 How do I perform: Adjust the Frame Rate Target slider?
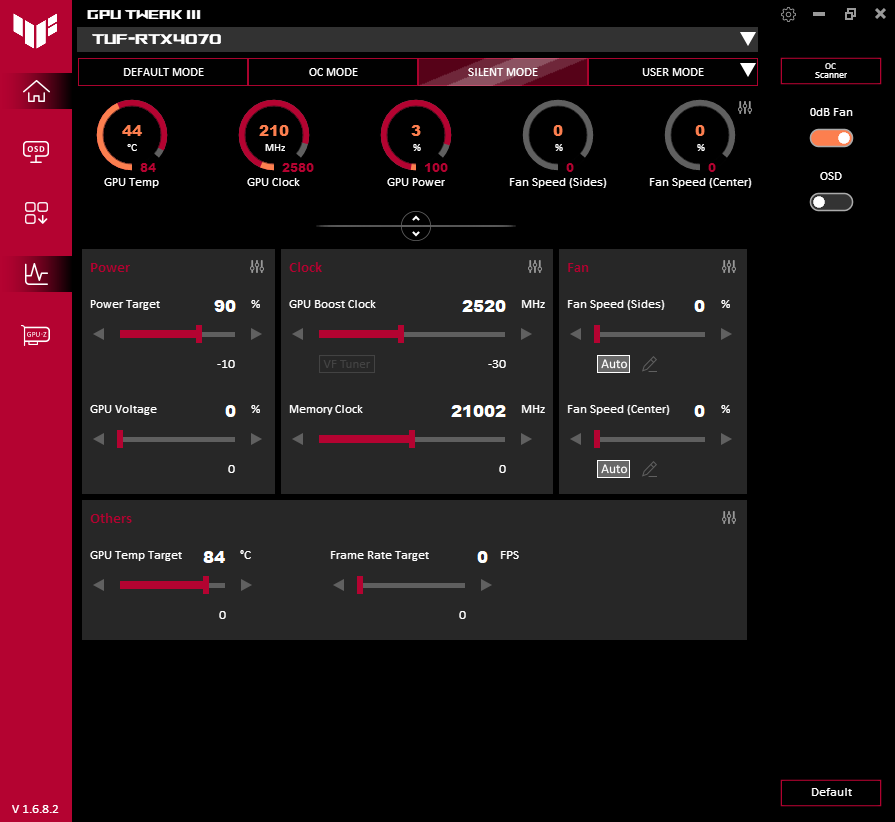[x=412, y=585]
